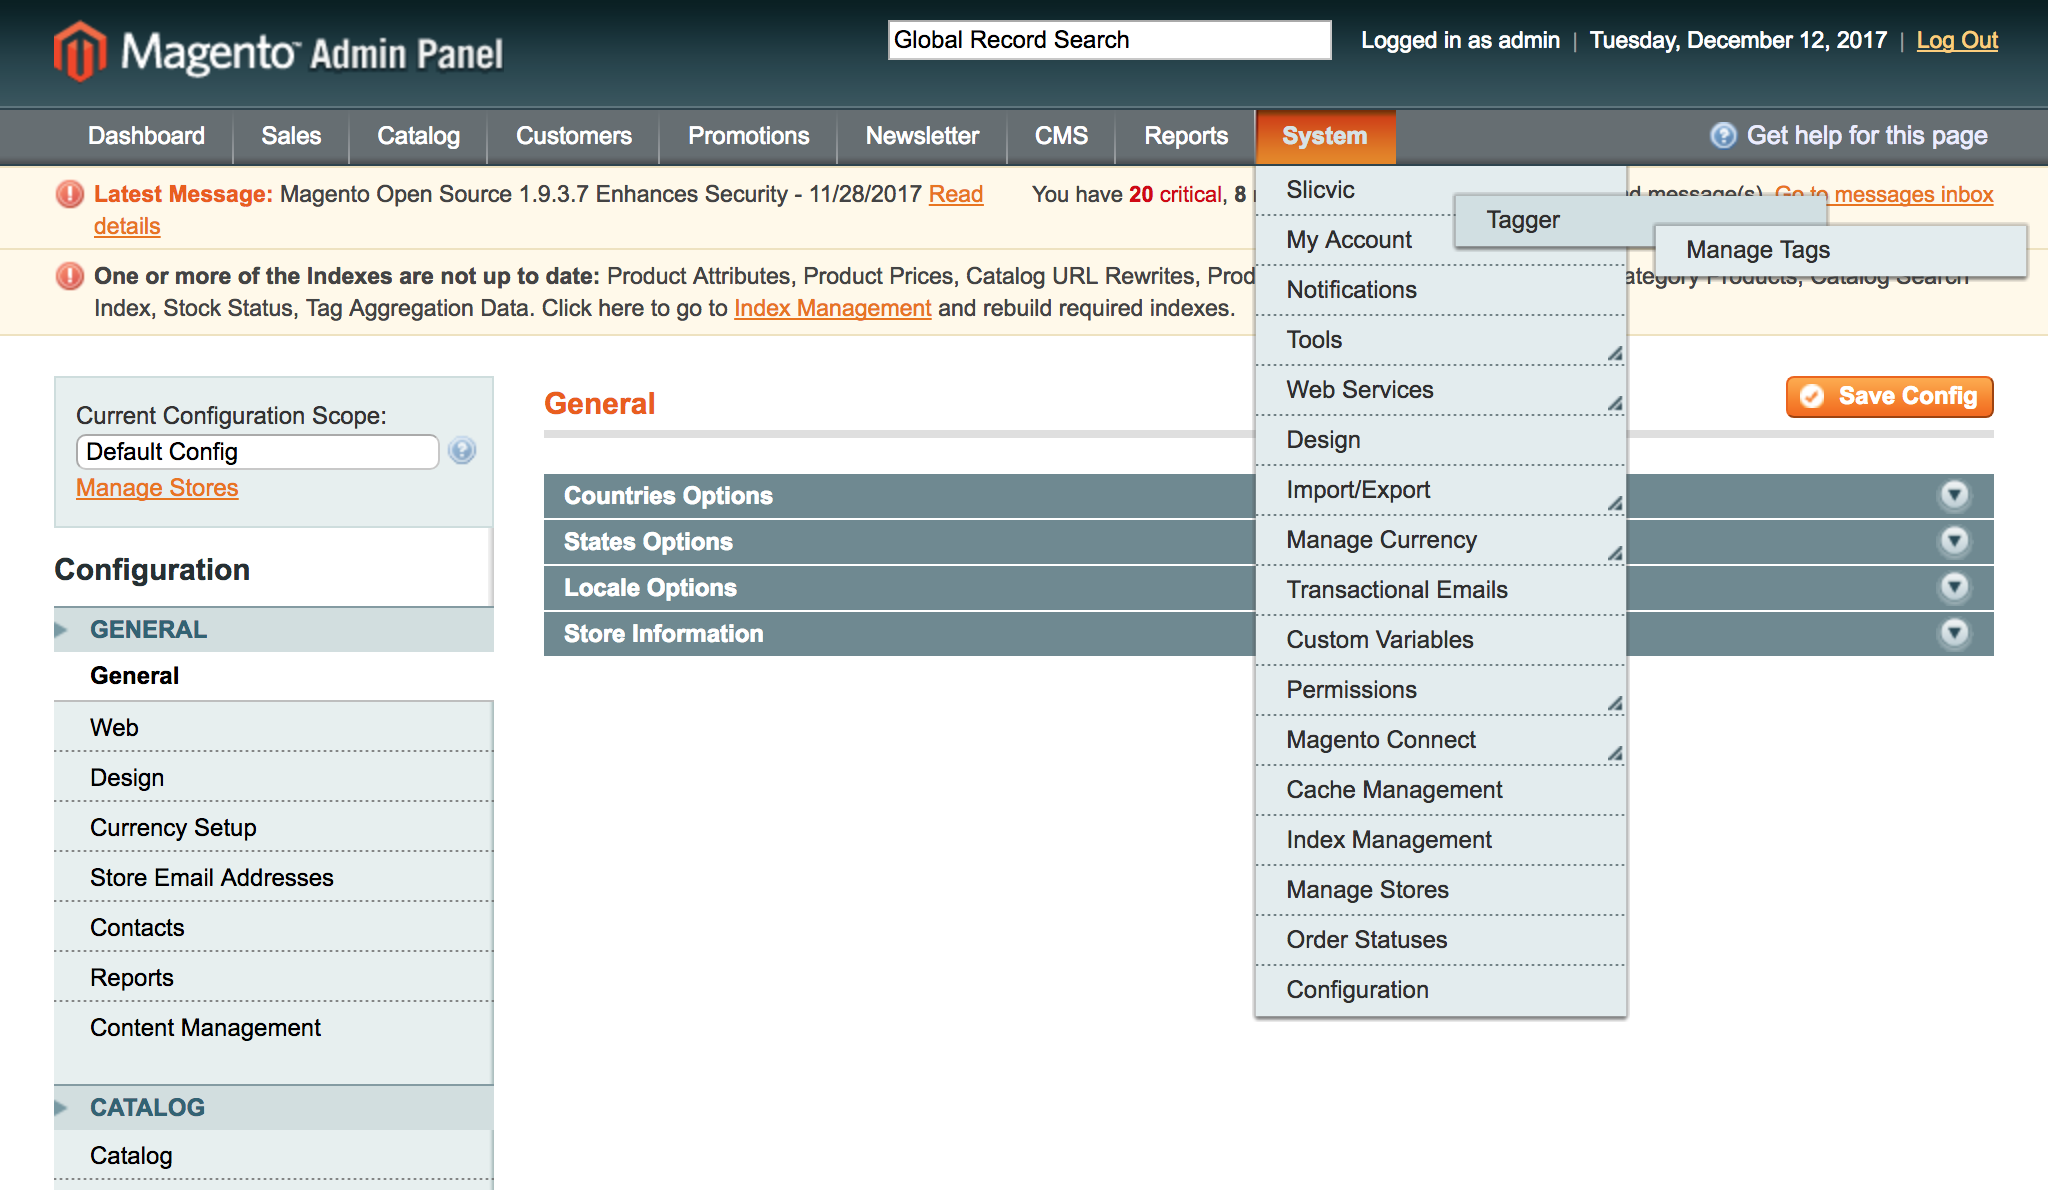Click the Latest Message warning icon
The width and height of the screenshot is (2048, 1190).
[x=70, y=194]
